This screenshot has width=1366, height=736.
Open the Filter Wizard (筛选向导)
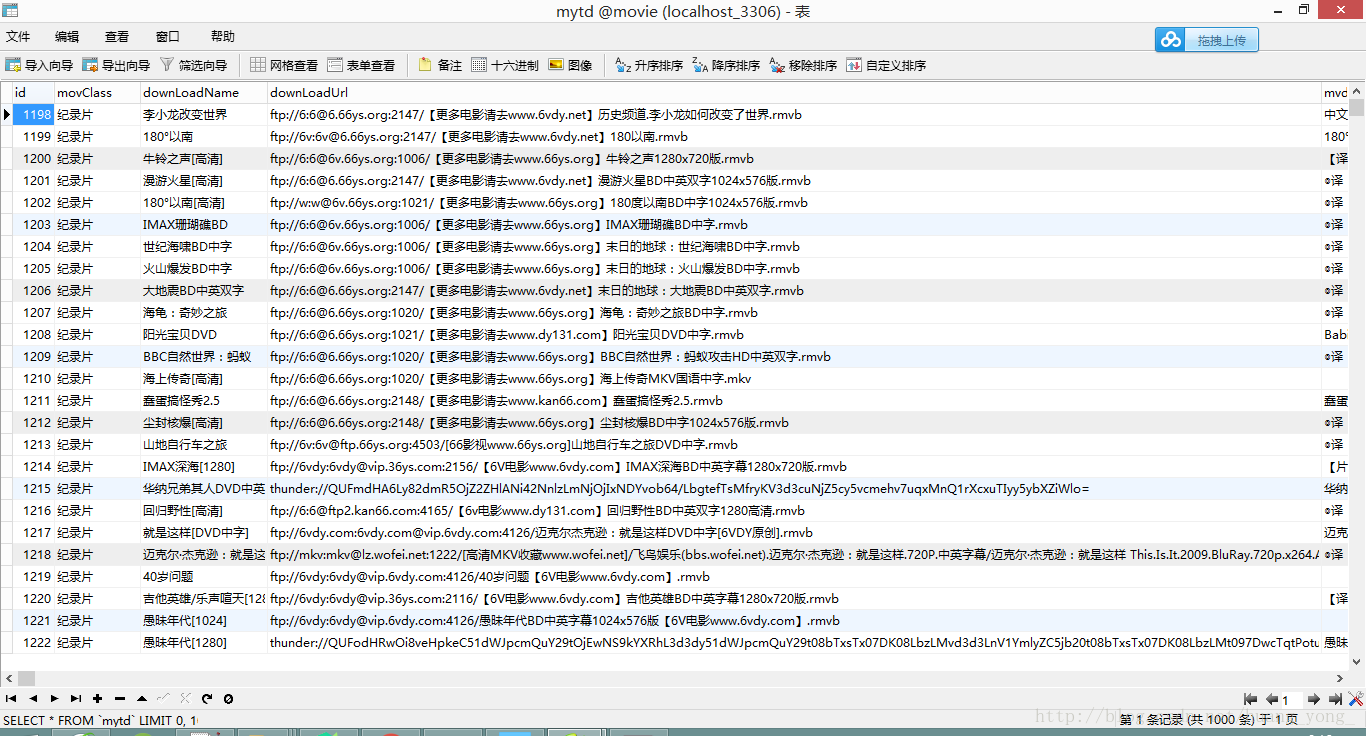pos(193,65)
